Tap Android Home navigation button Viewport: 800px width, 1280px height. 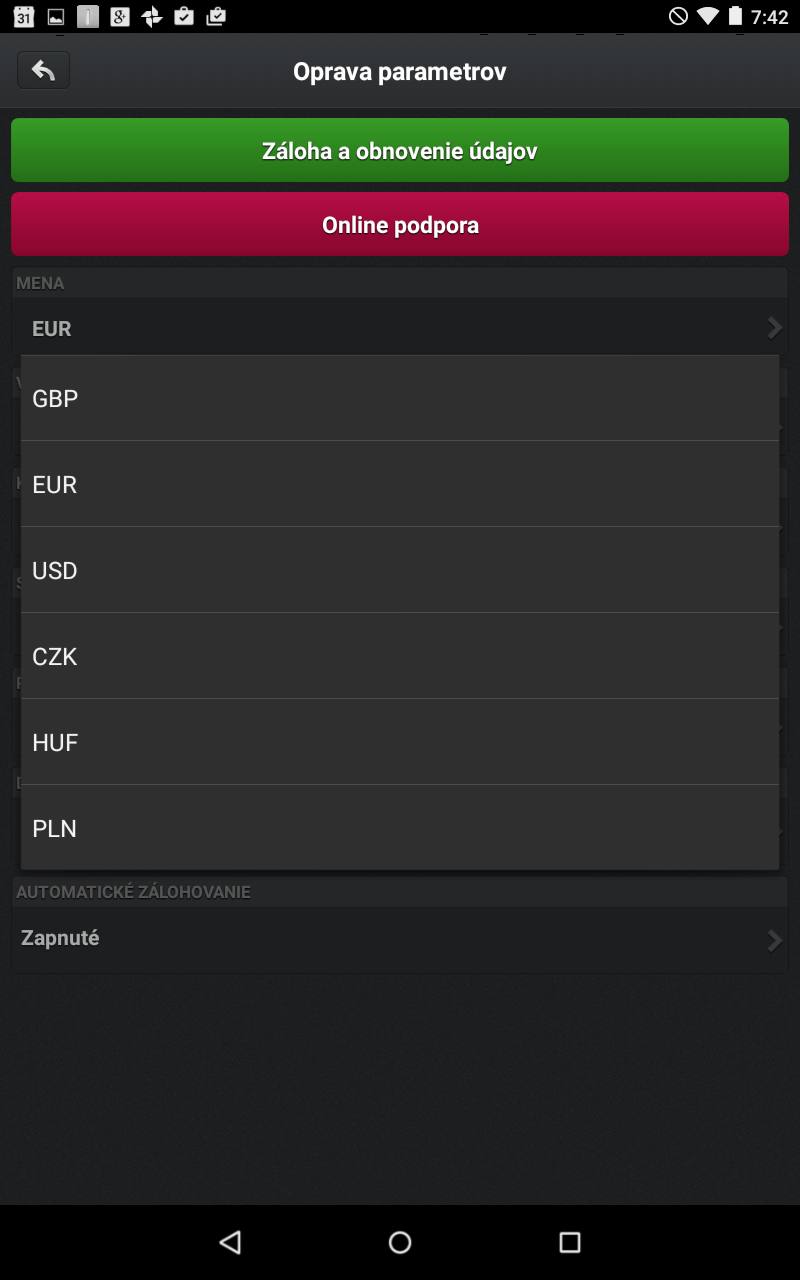[400, 1242]
